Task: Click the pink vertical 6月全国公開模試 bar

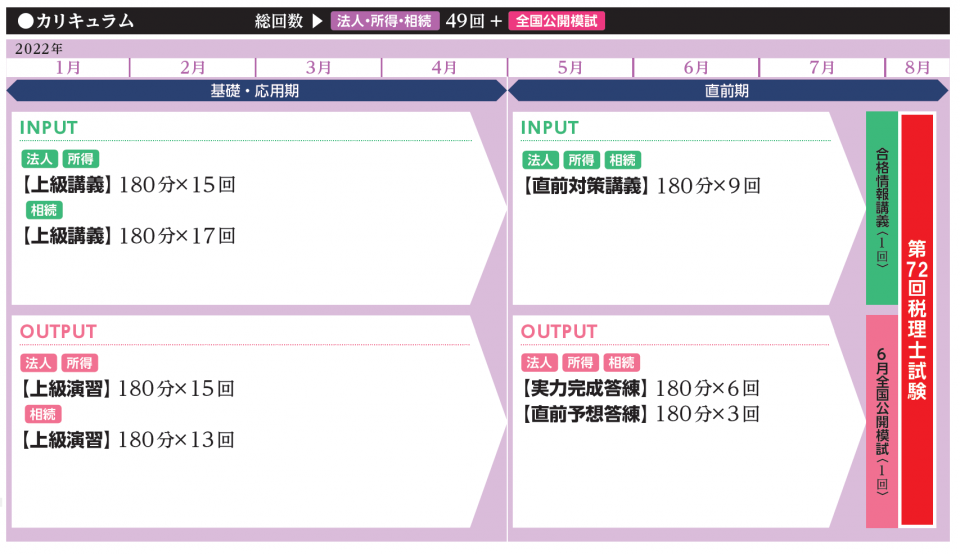Action: click(x=881, y=421)
